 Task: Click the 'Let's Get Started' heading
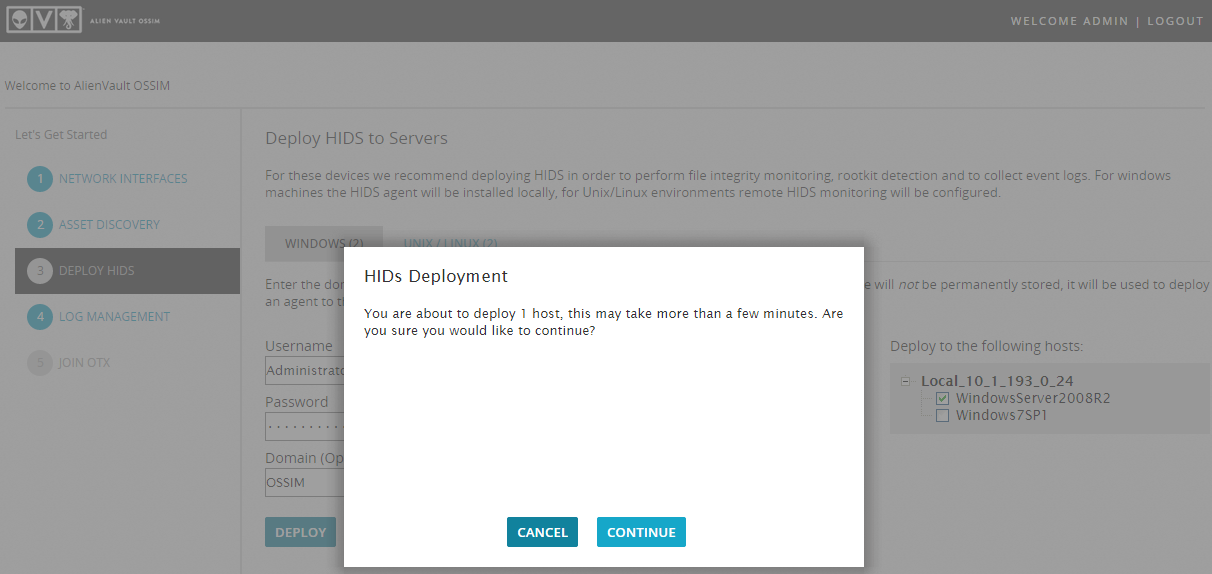(61, 134)
